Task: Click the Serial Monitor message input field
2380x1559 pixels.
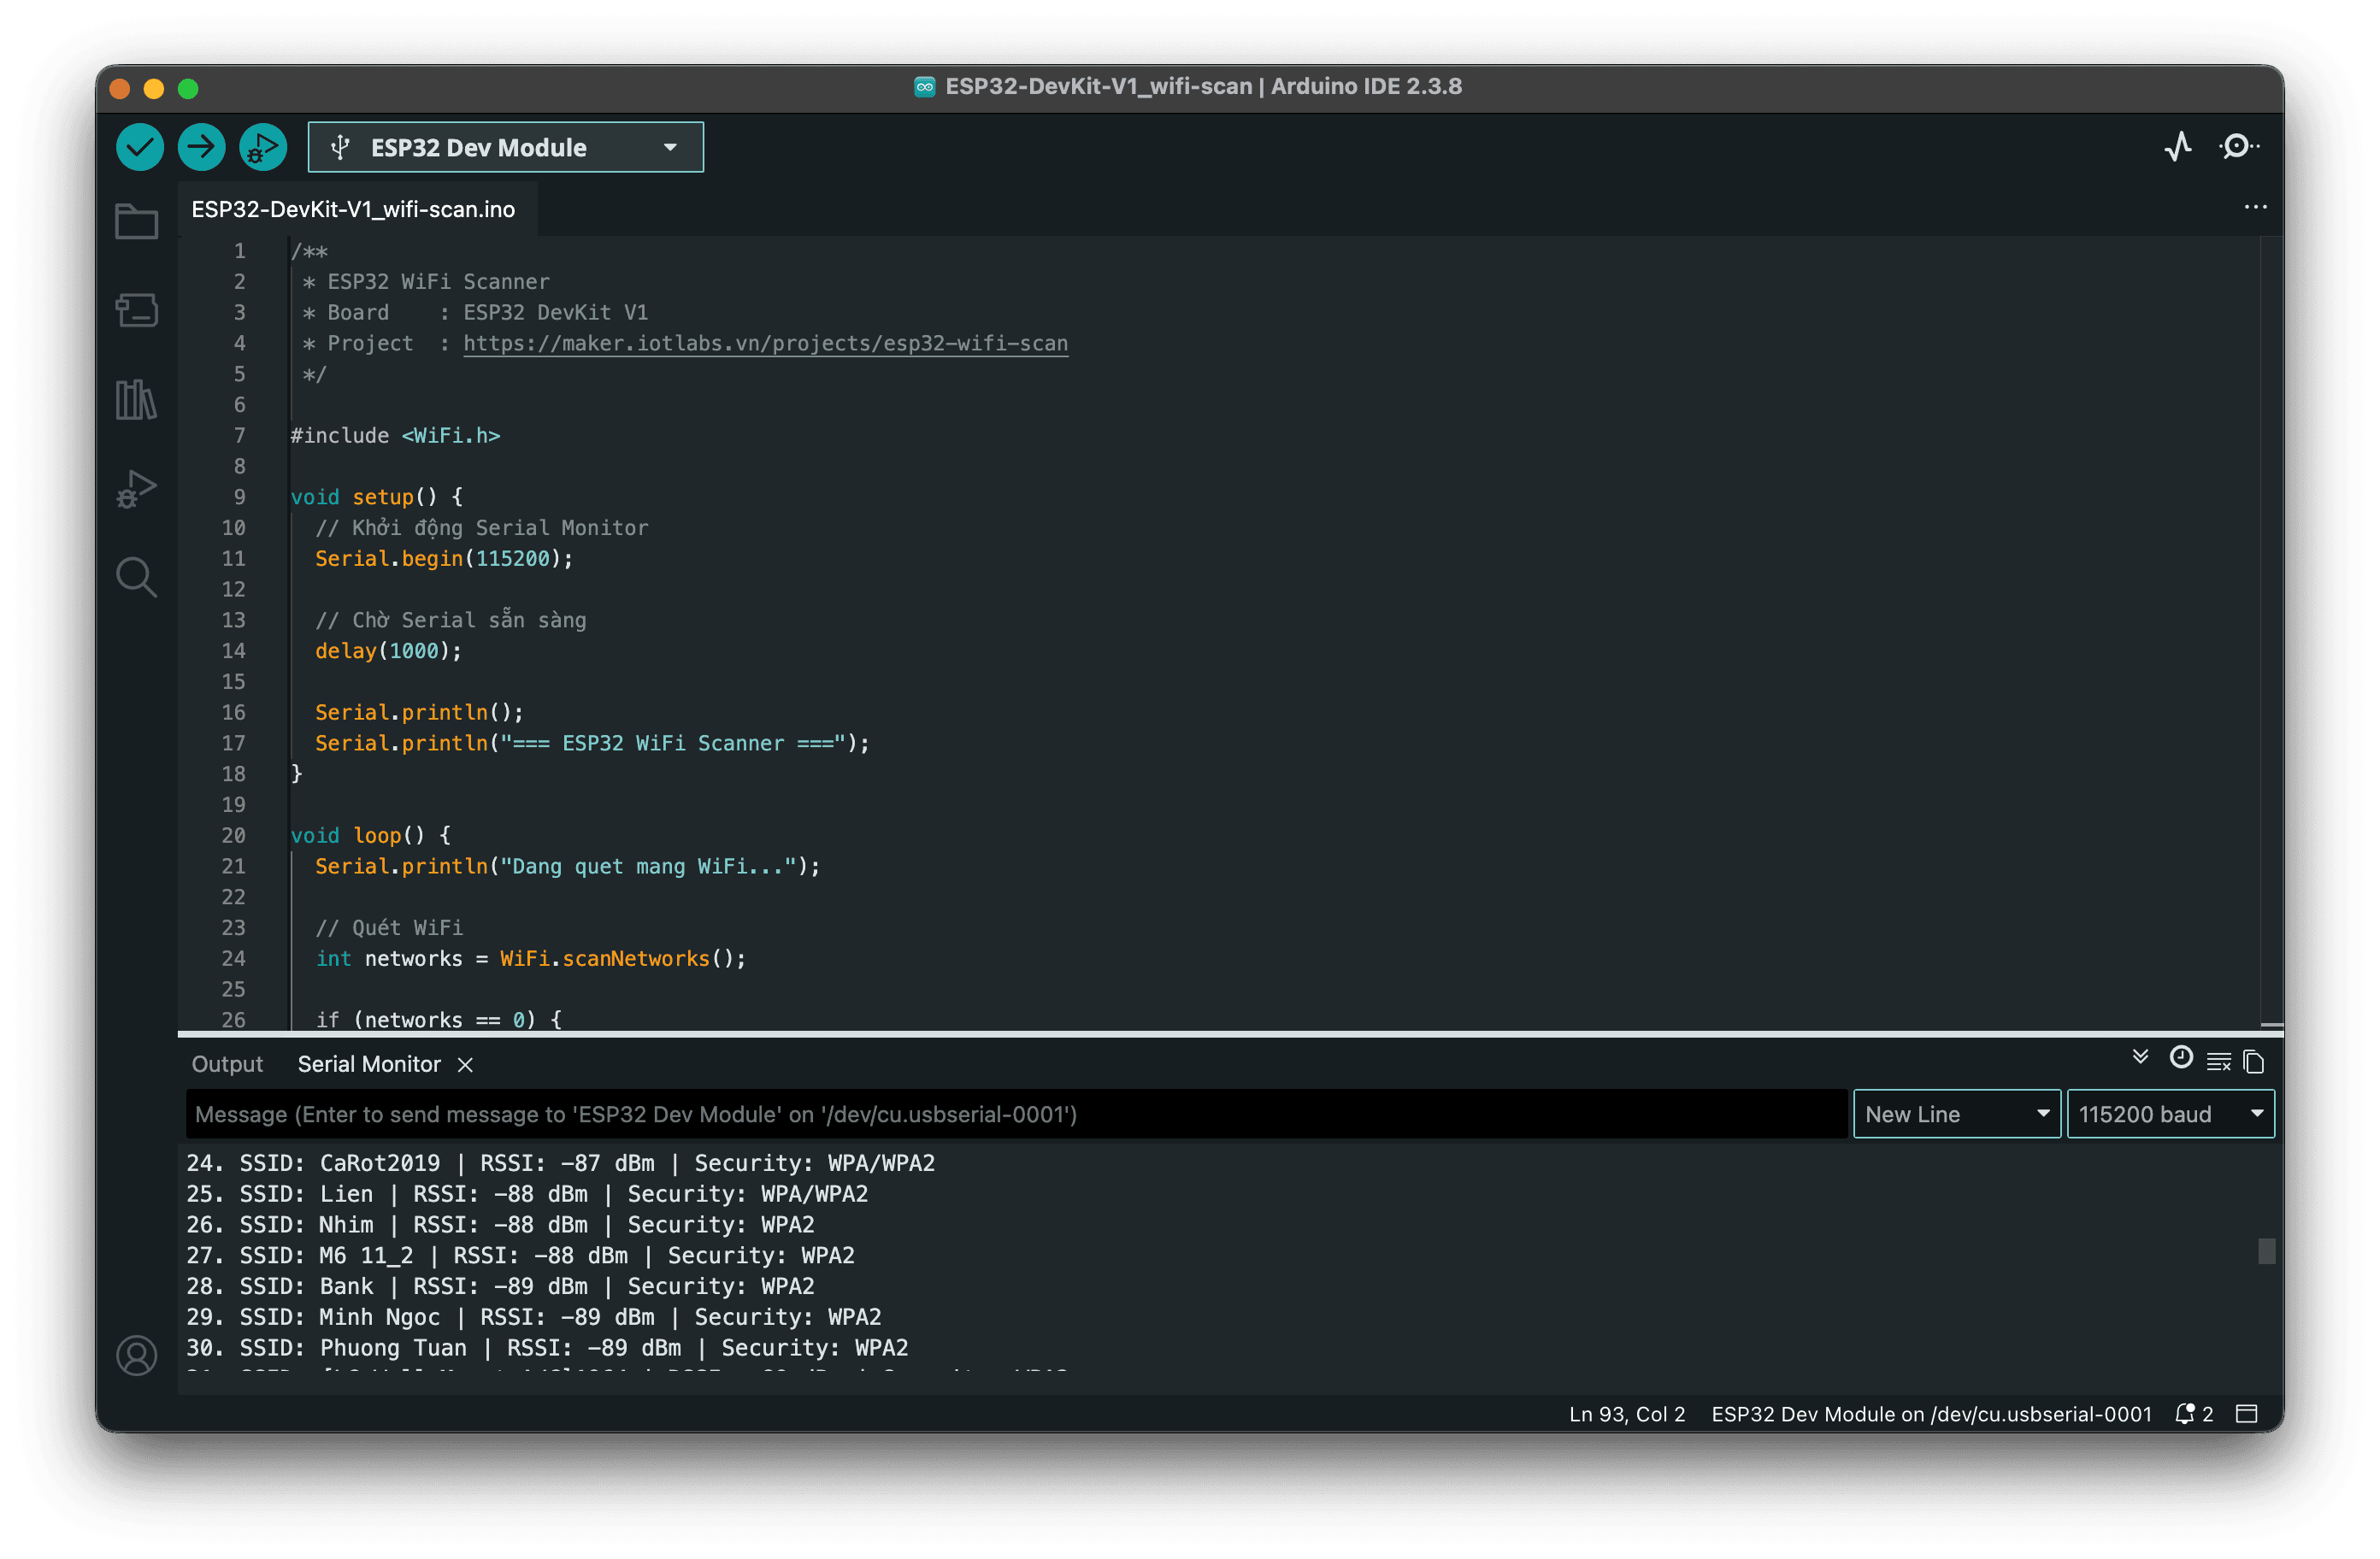Action: [x=1016, y=1114]
